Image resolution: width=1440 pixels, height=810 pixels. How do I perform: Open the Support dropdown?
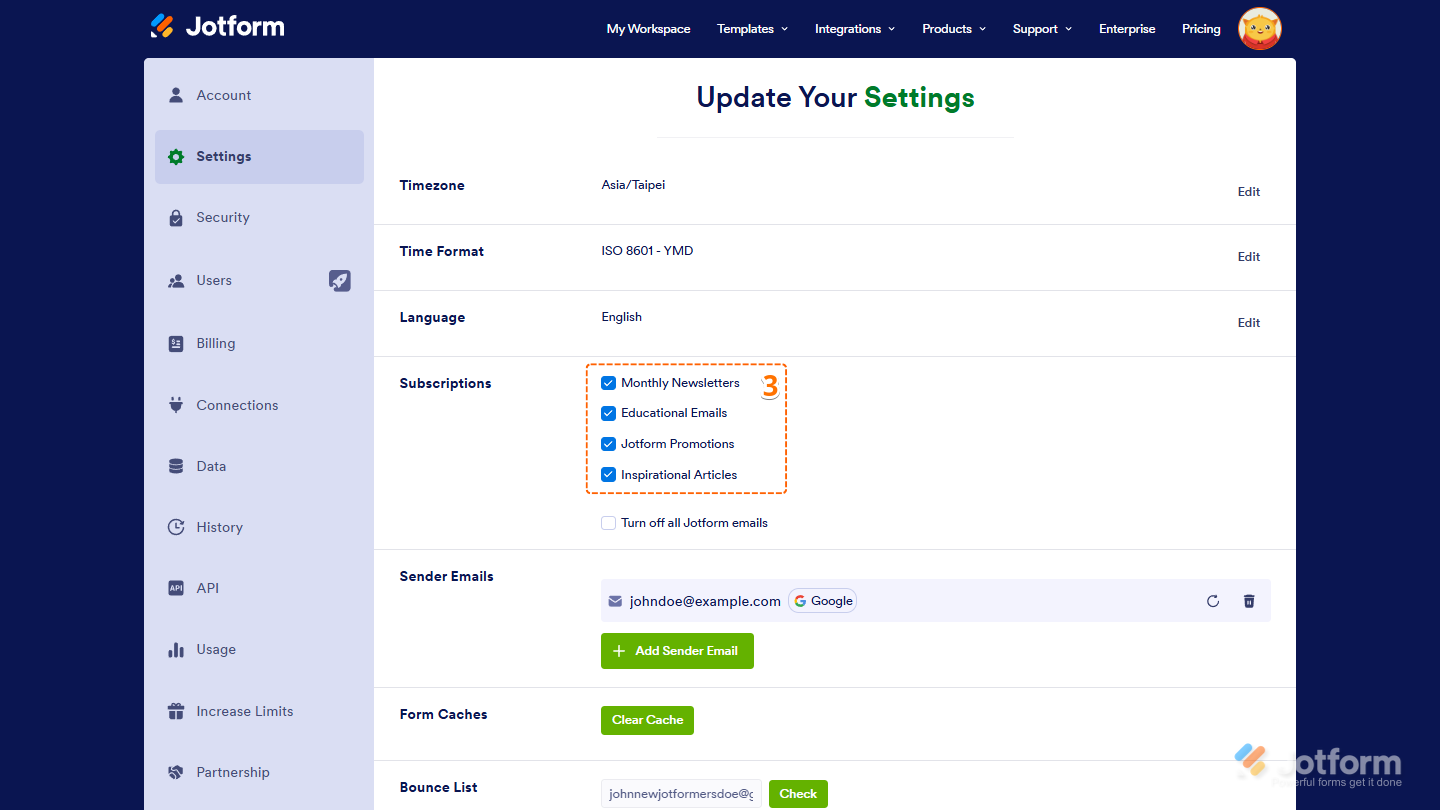click(x=1041, y=29)
